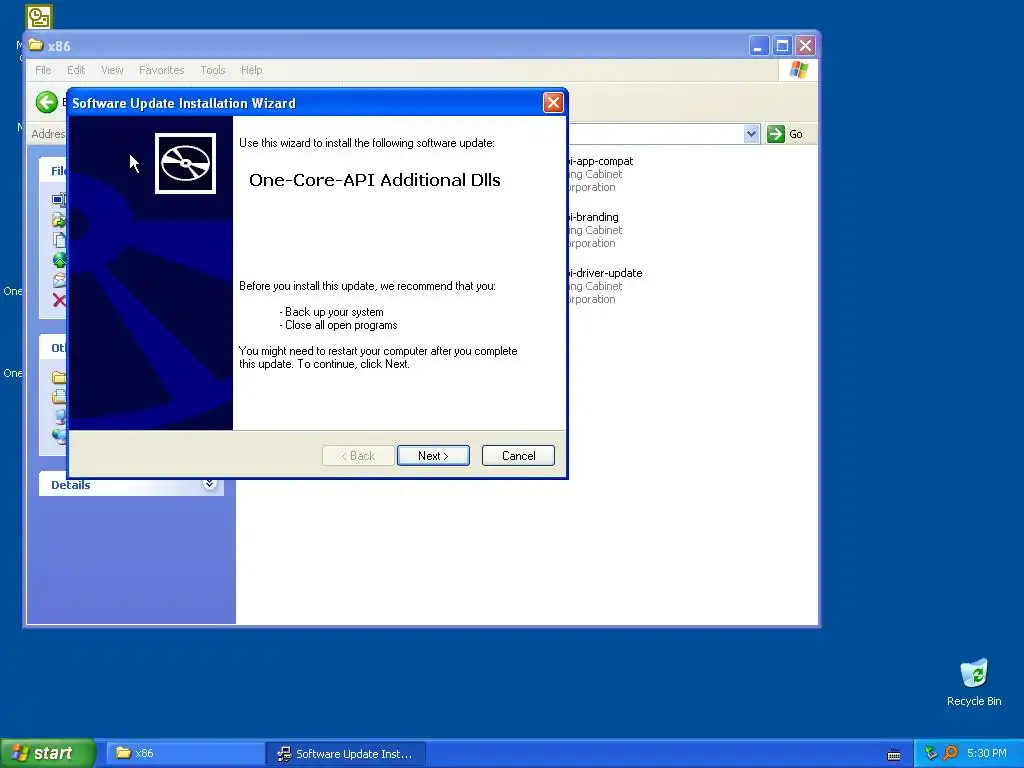Click the on-screen keyboard taskbar icon
The image size is (1024, 768).
[x=894, y=755]
